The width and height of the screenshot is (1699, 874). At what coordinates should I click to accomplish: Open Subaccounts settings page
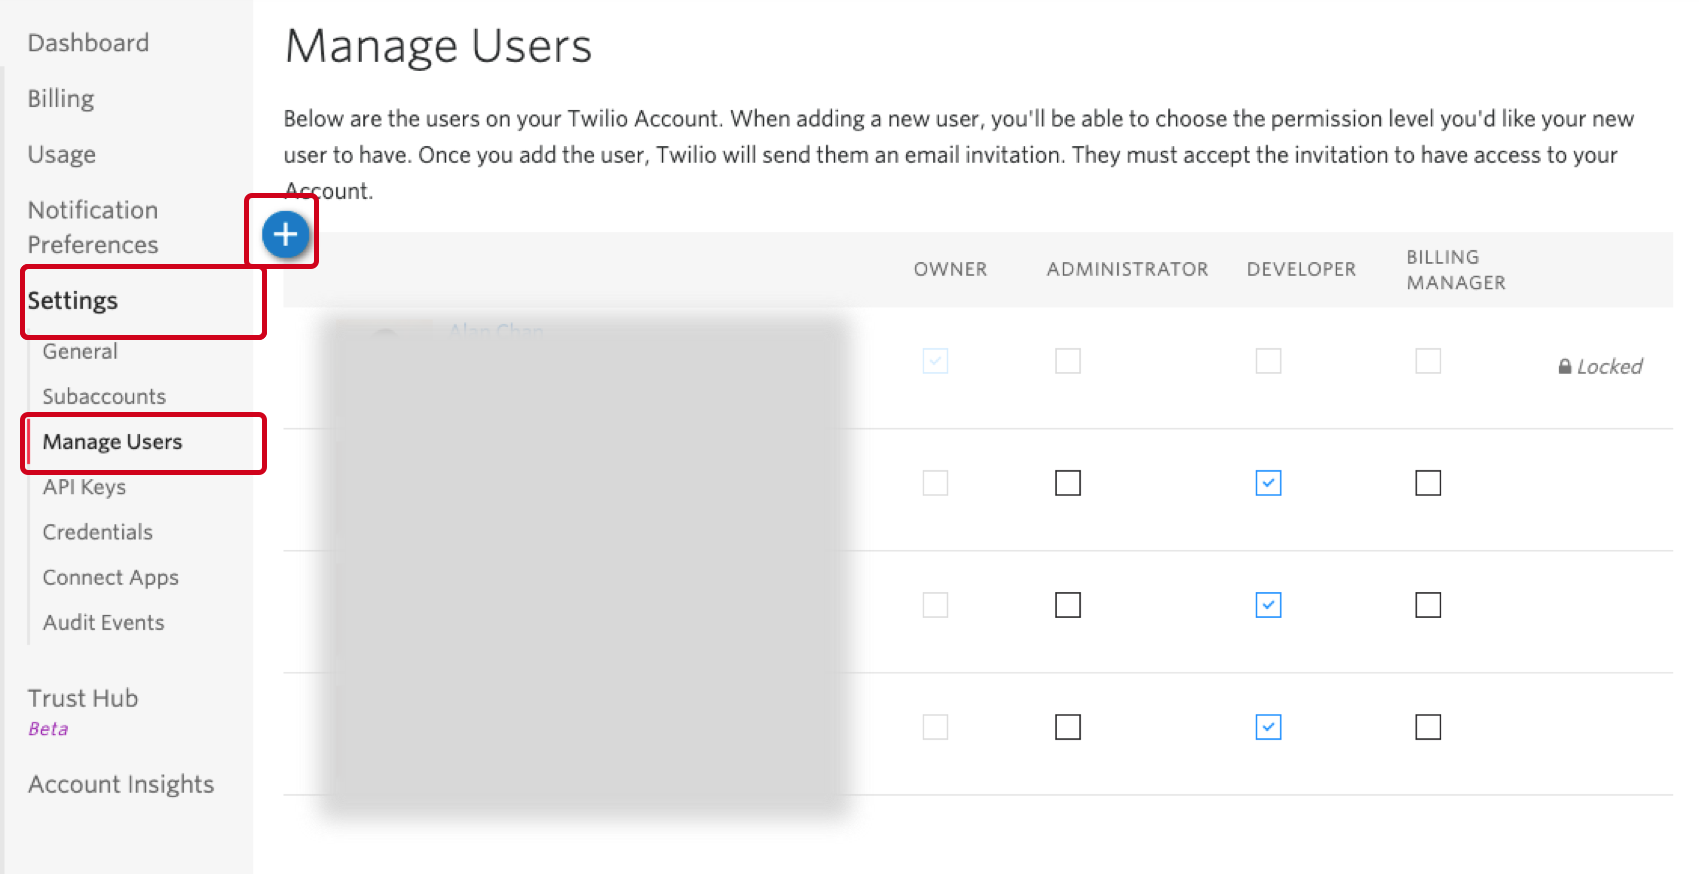click(x=104, y=397)
